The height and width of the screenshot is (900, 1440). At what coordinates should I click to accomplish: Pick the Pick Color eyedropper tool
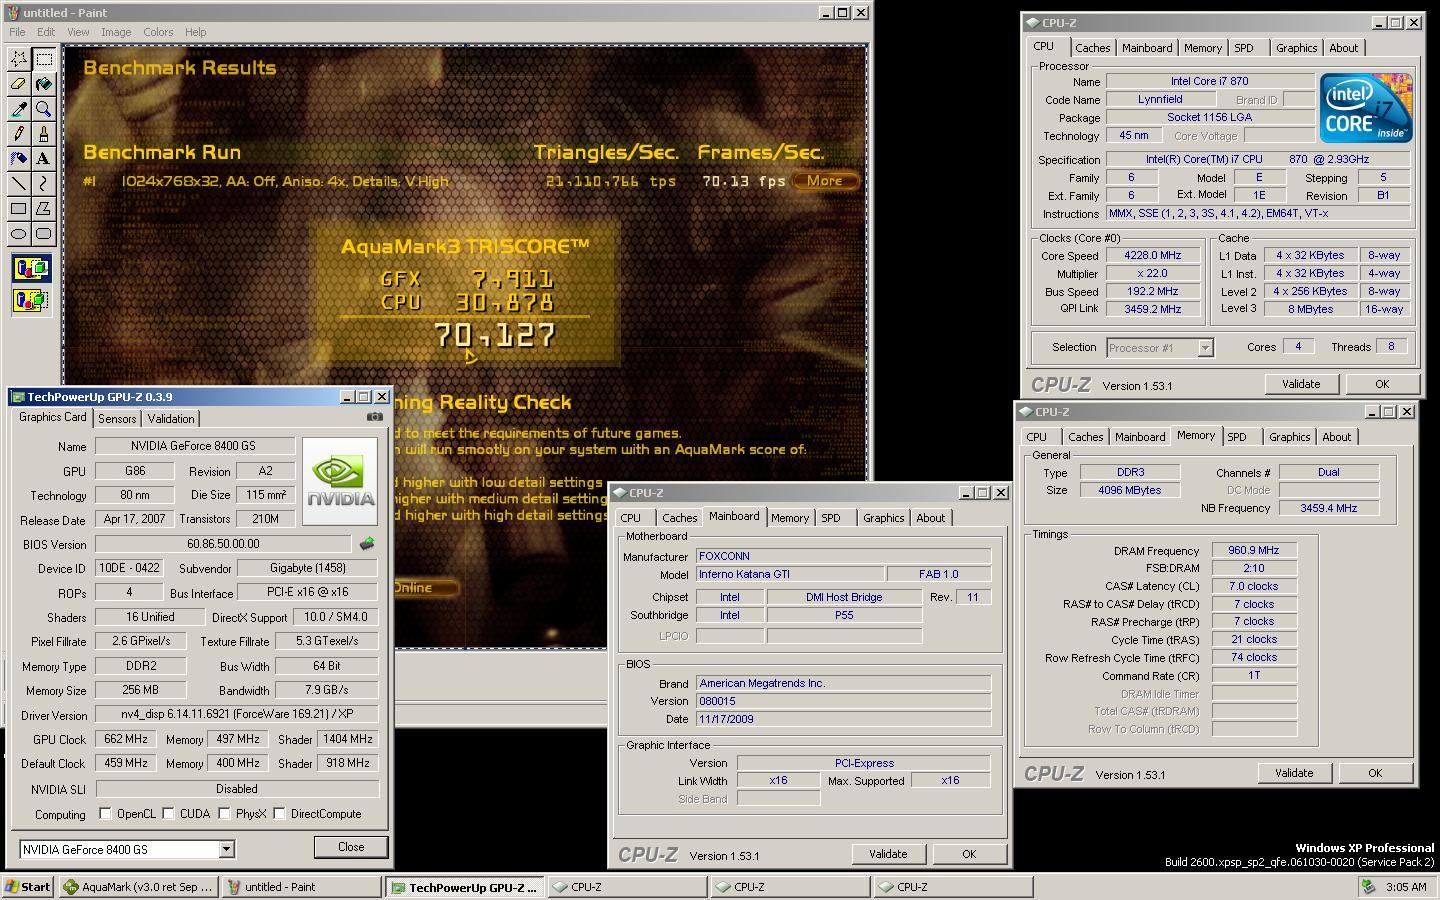[x=19, y=109]
